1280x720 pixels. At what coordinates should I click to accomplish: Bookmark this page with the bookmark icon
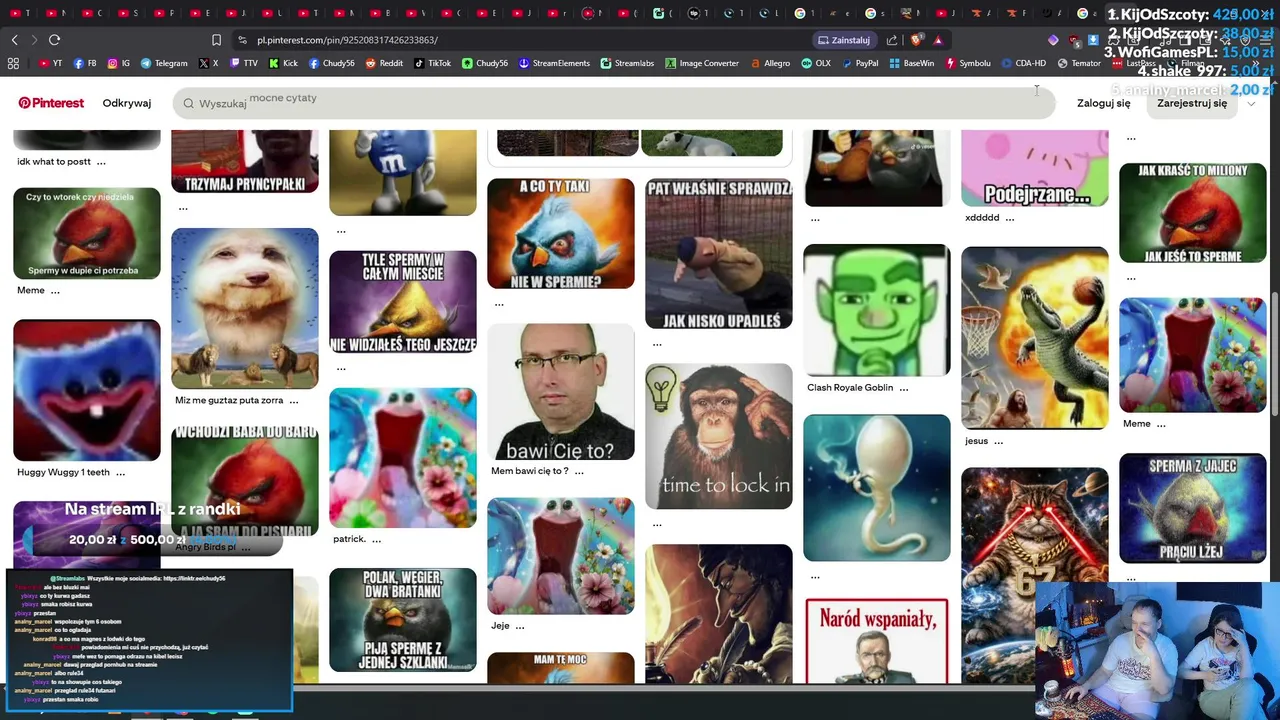coord(216,40)
